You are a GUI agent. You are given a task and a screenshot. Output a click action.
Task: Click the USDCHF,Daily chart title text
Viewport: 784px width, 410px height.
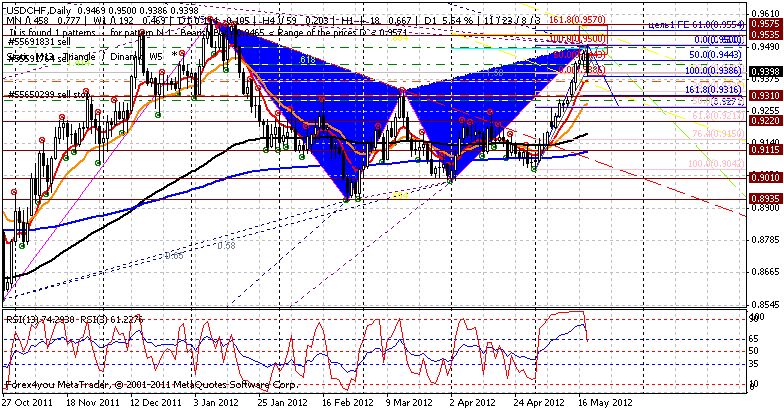[38, 10]
